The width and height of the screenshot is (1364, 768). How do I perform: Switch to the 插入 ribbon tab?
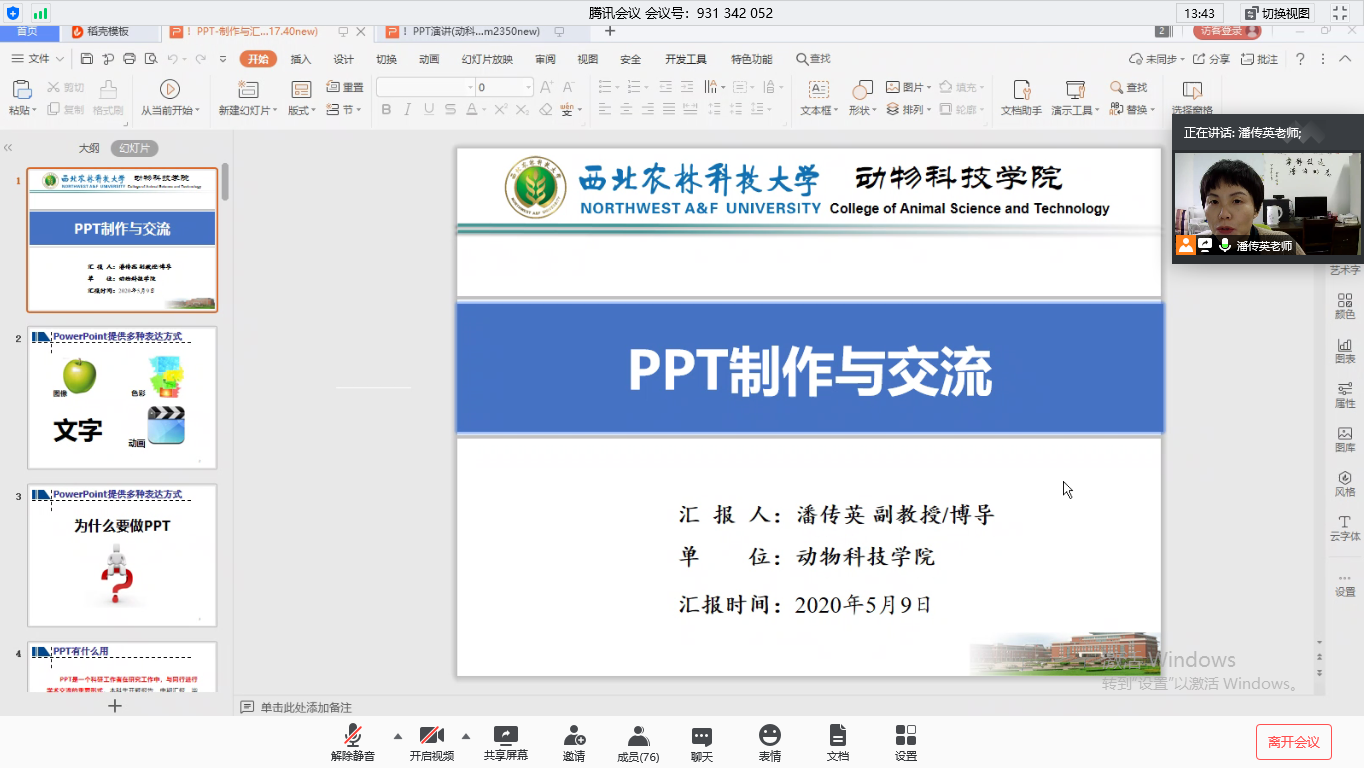tap(301, 59)
